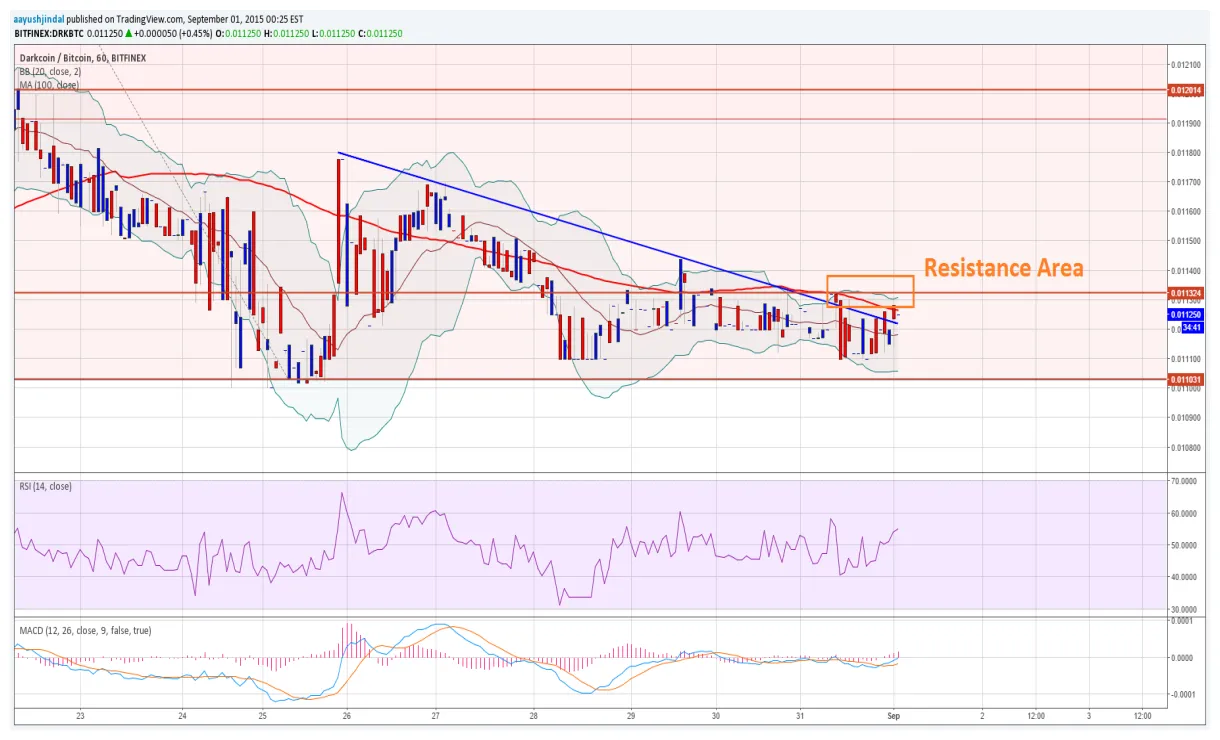Open the BITFINEX exchange selector in the legend
Screen dimensions: 1220x740
pyautogui.click(x=128, y=58)
